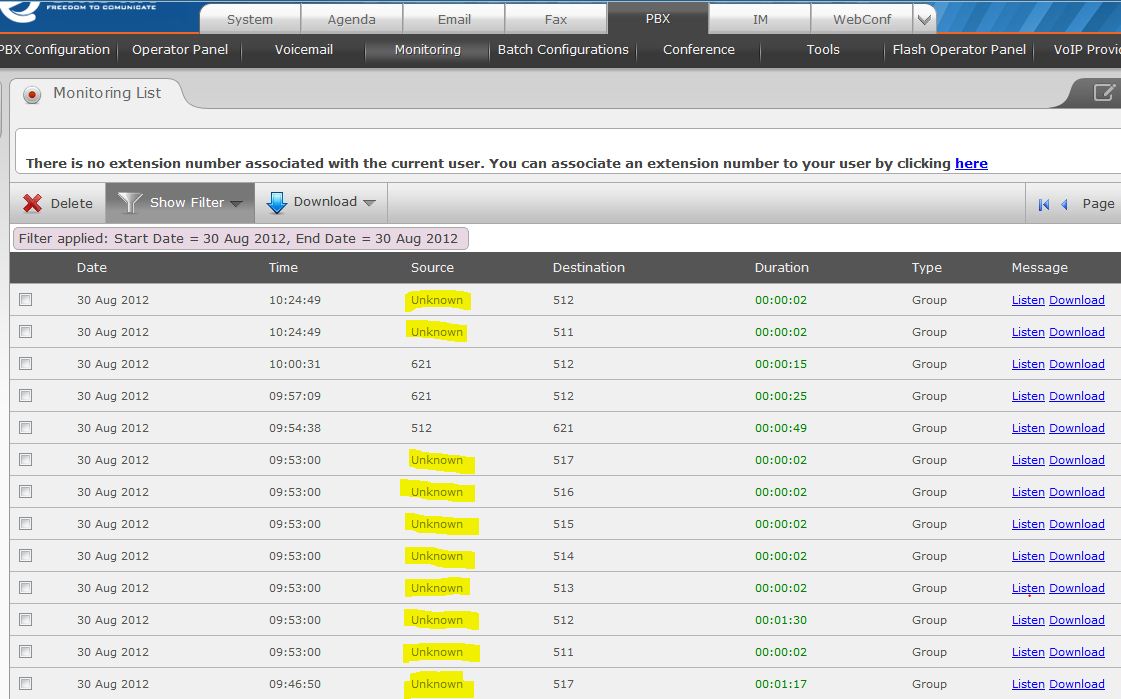Expand the Download dropdown arrow

369,203
